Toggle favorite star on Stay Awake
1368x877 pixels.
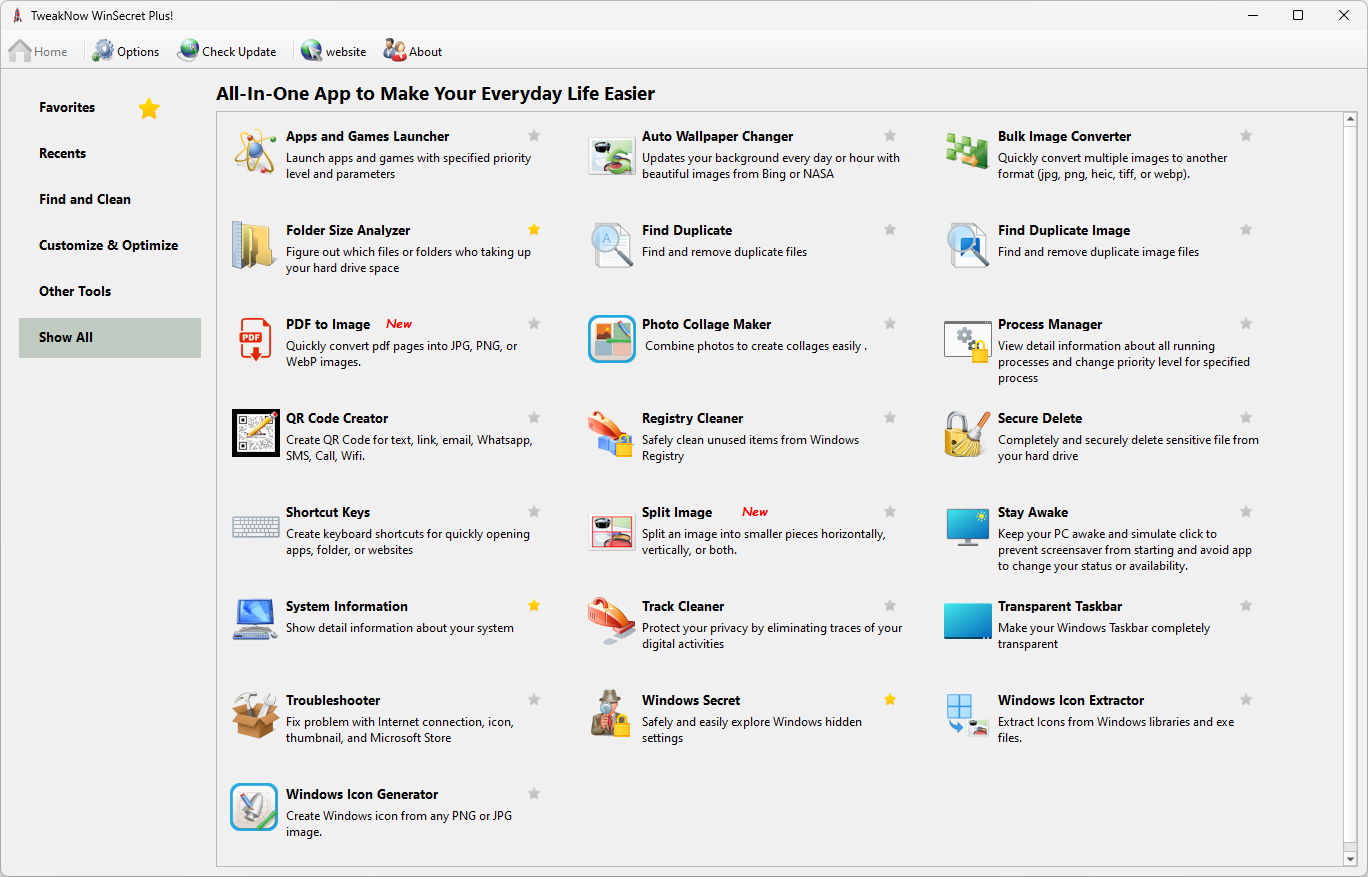[x=1246, y=512]
